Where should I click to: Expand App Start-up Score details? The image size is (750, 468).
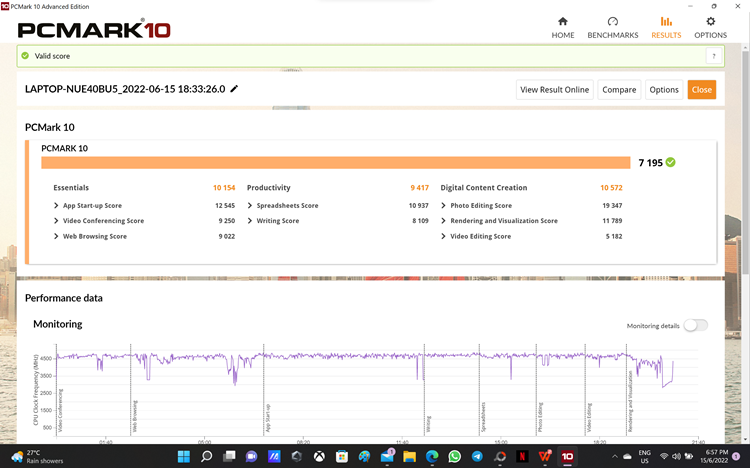pos(56,205)
